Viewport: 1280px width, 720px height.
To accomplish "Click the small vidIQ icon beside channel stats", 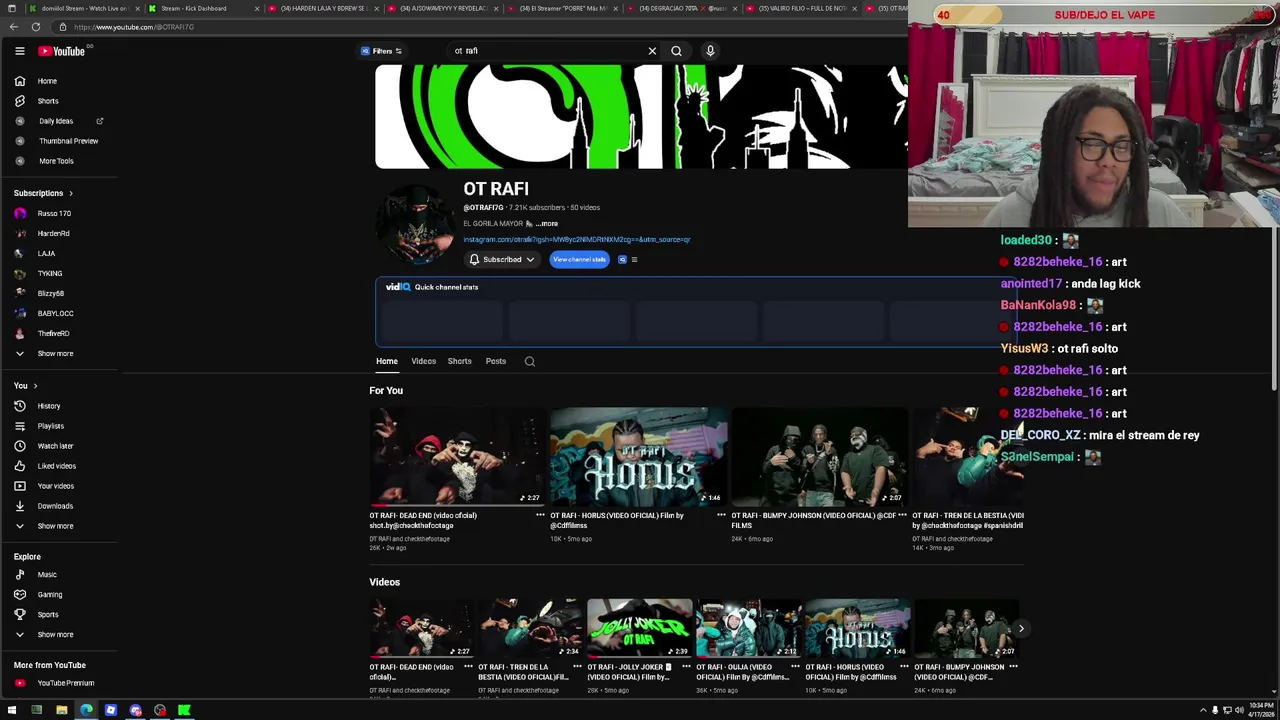I will click(622, 260).
